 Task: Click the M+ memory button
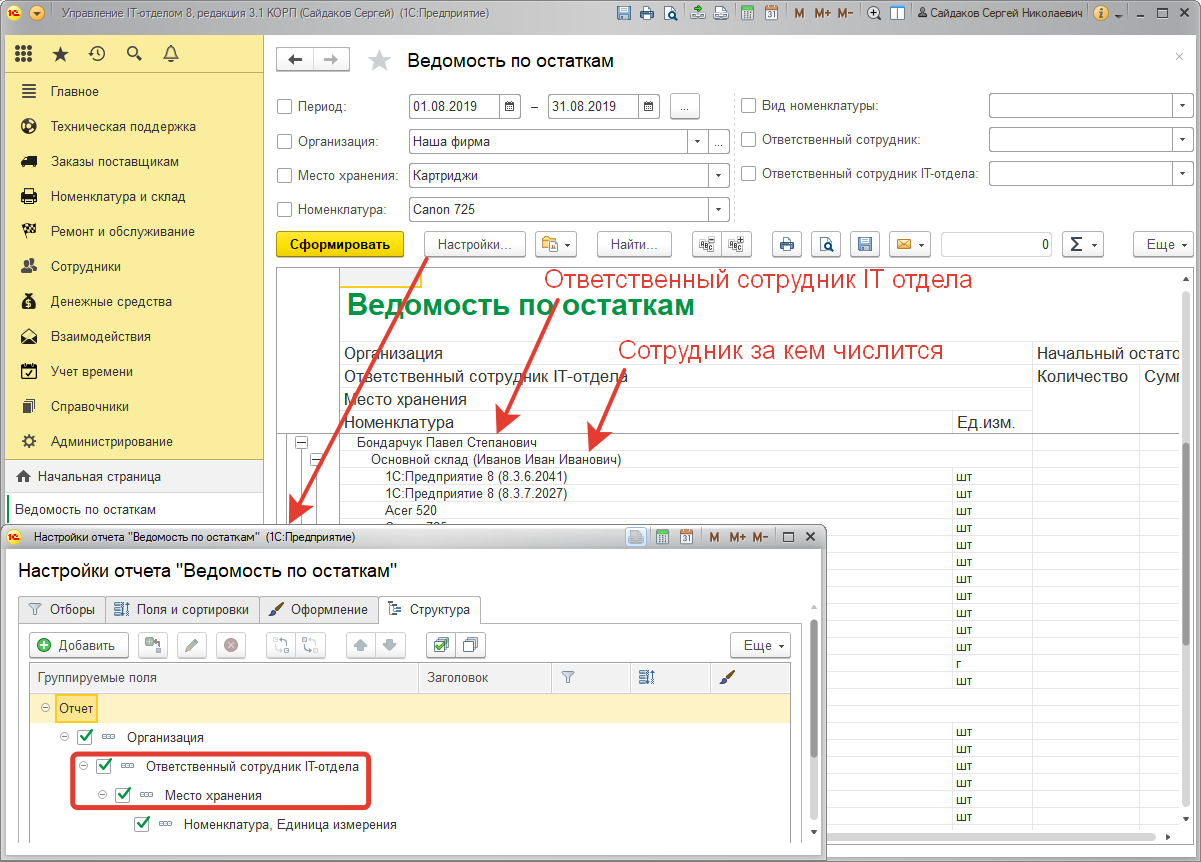pos(822,13)
